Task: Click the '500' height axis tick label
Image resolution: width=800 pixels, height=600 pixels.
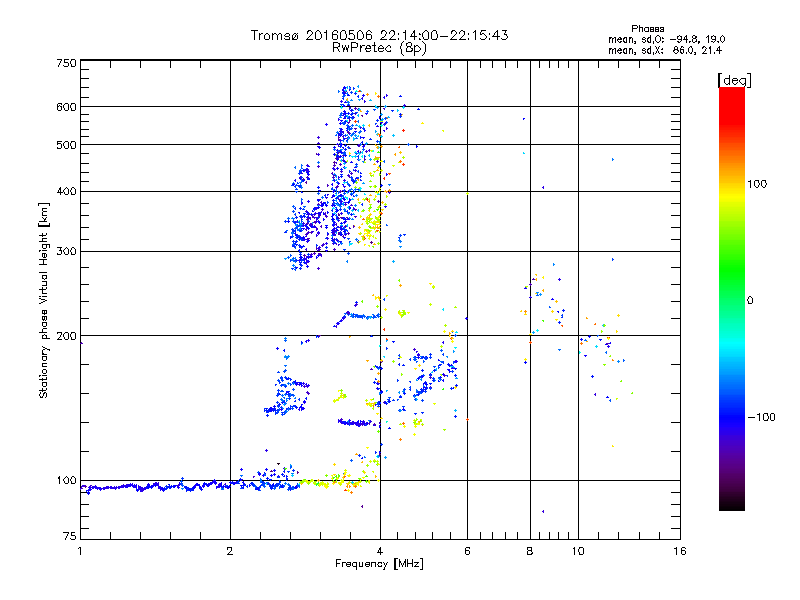Action: (66, 145)
